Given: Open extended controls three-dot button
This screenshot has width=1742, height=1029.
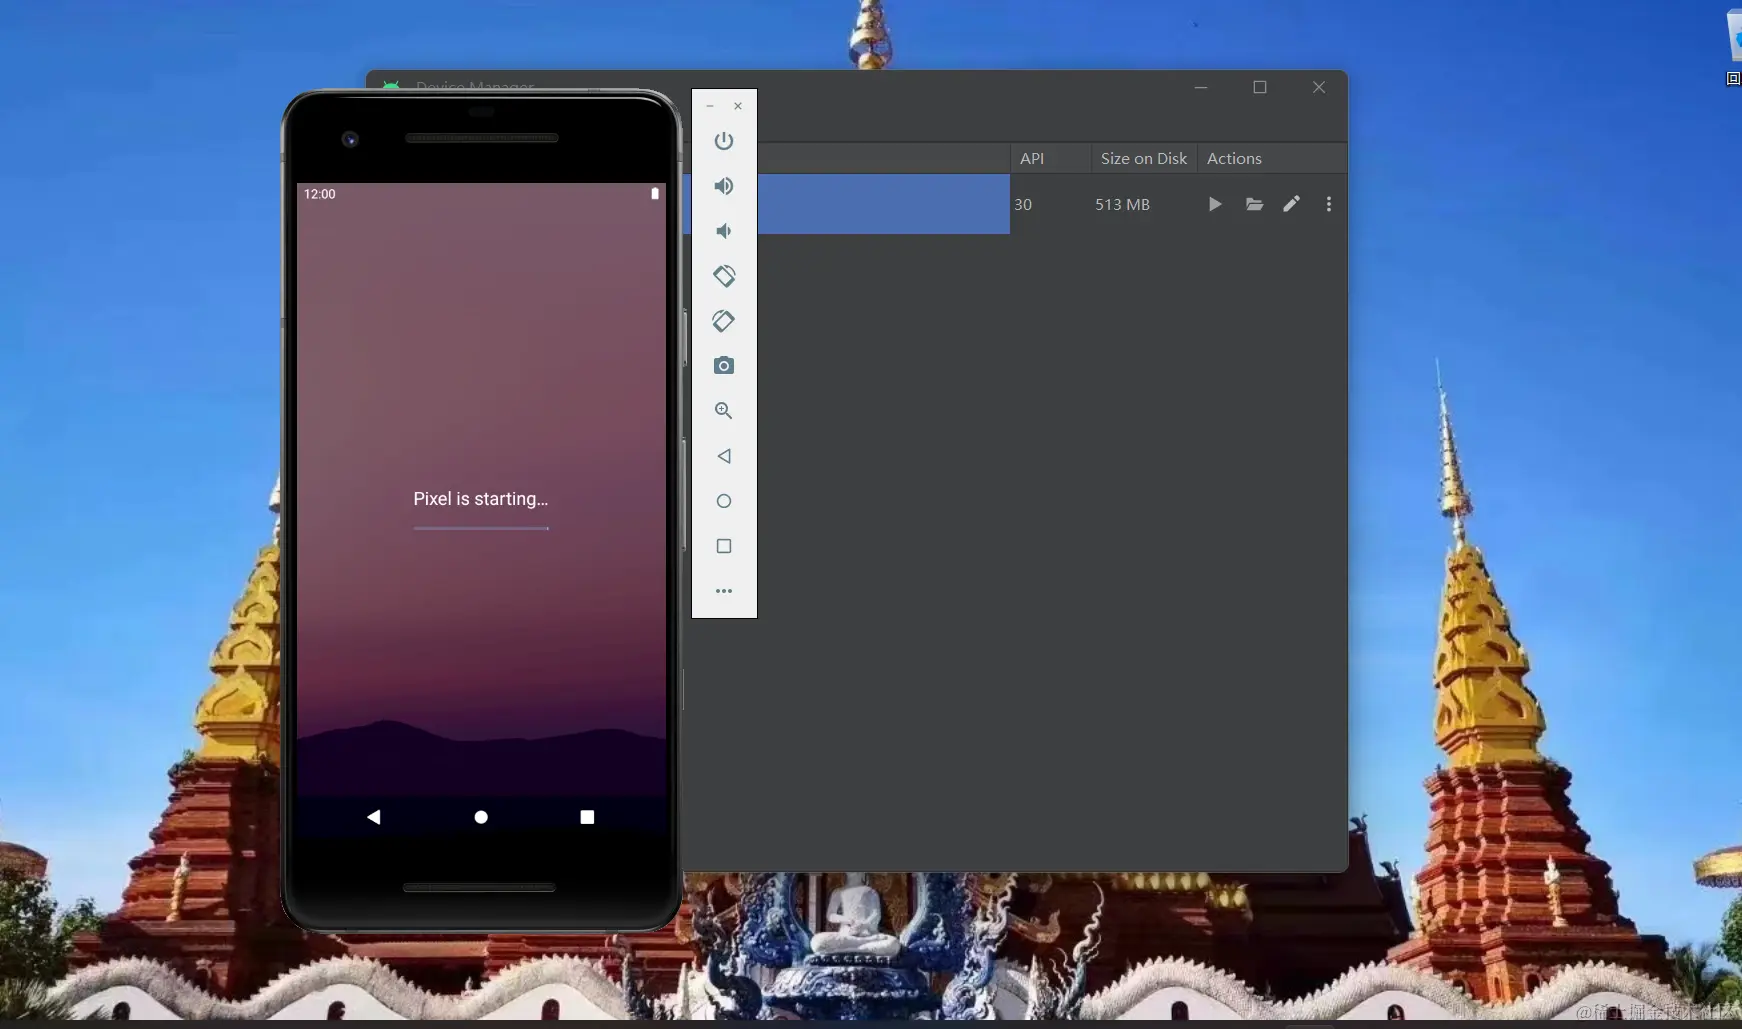Looking at the screenshot, I should click(724, 591).
